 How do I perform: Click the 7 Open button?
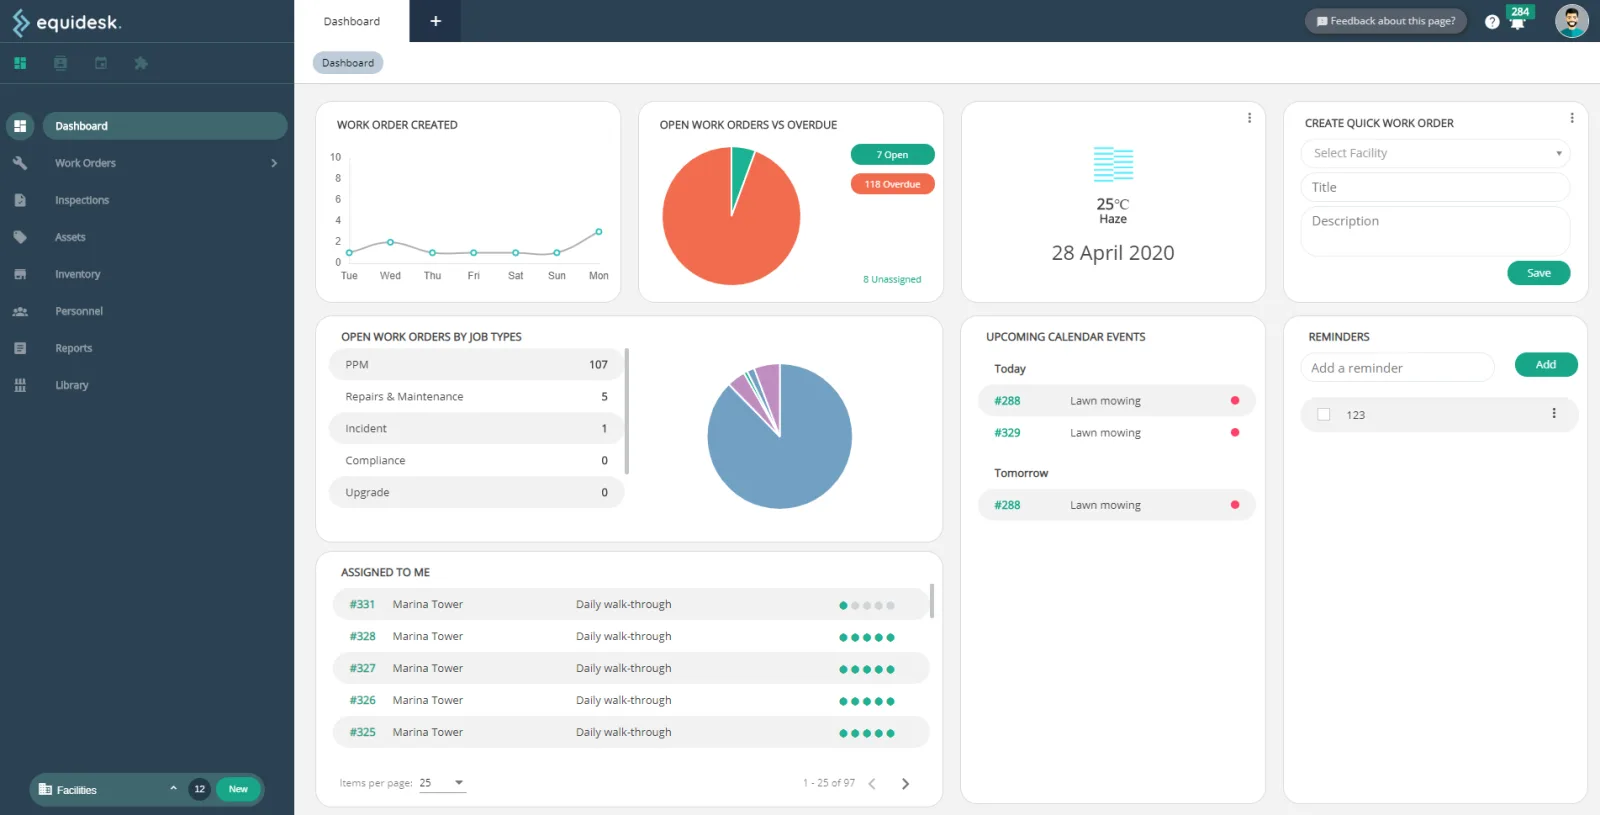pos(892,155)
